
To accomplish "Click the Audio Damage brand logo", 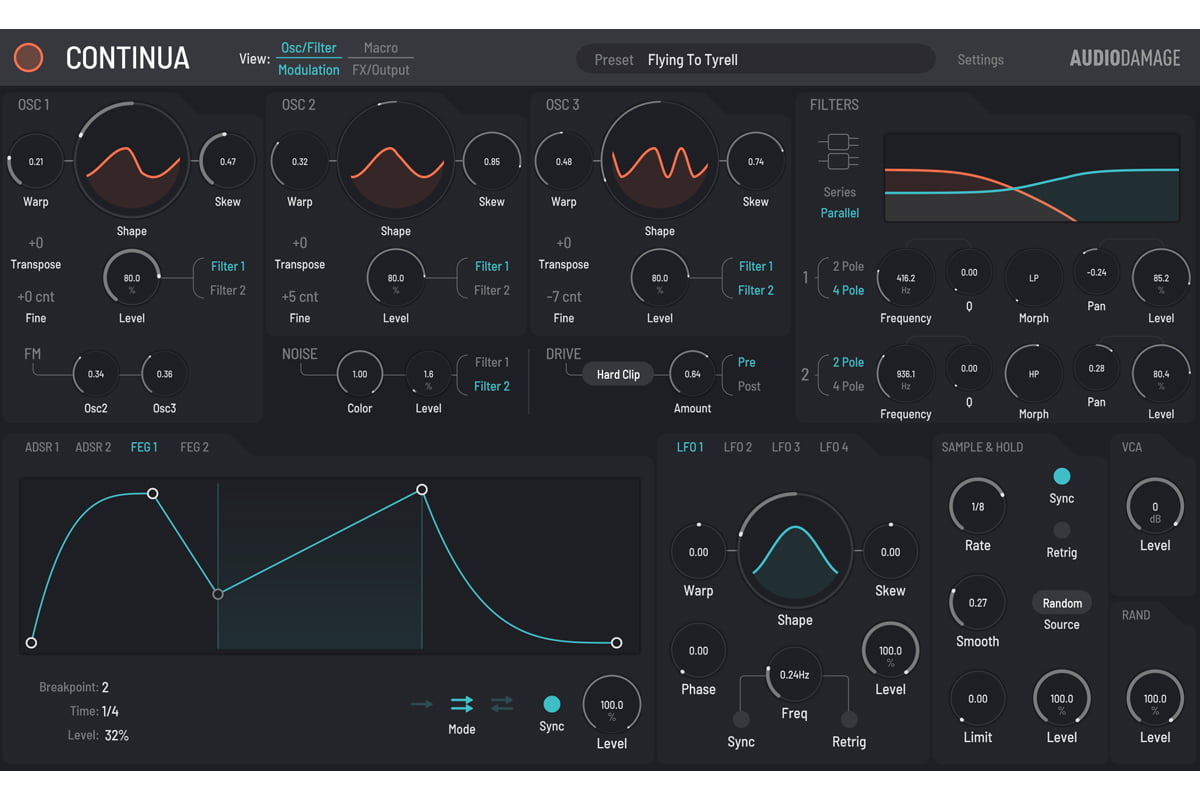I will [1125, 59].
